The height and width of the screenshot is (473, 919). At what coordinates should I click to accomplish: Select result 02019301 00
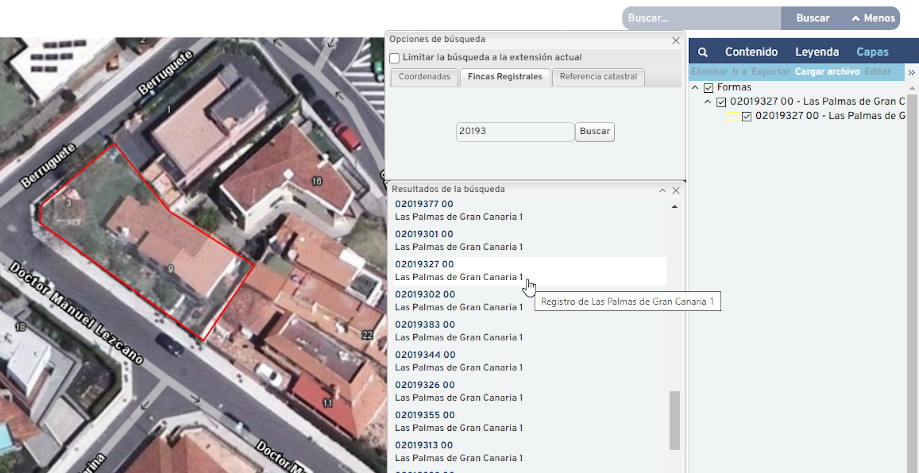(x=424, y=234)
